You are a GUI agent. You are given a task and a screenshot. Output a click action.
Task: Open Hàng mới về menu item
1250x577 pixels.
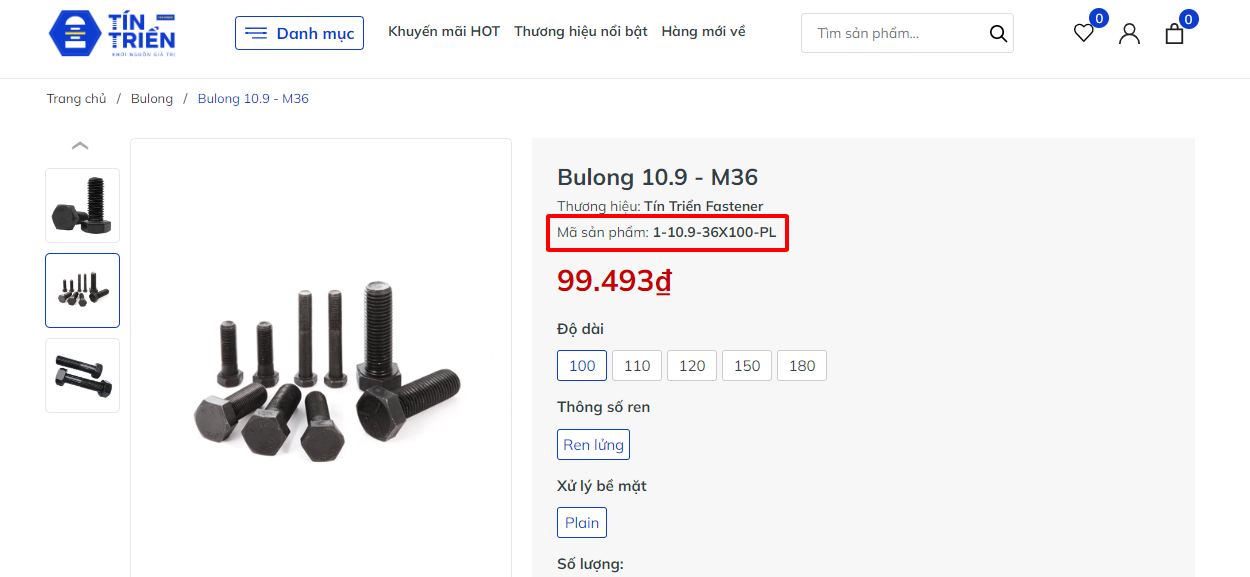pos(703,31)
